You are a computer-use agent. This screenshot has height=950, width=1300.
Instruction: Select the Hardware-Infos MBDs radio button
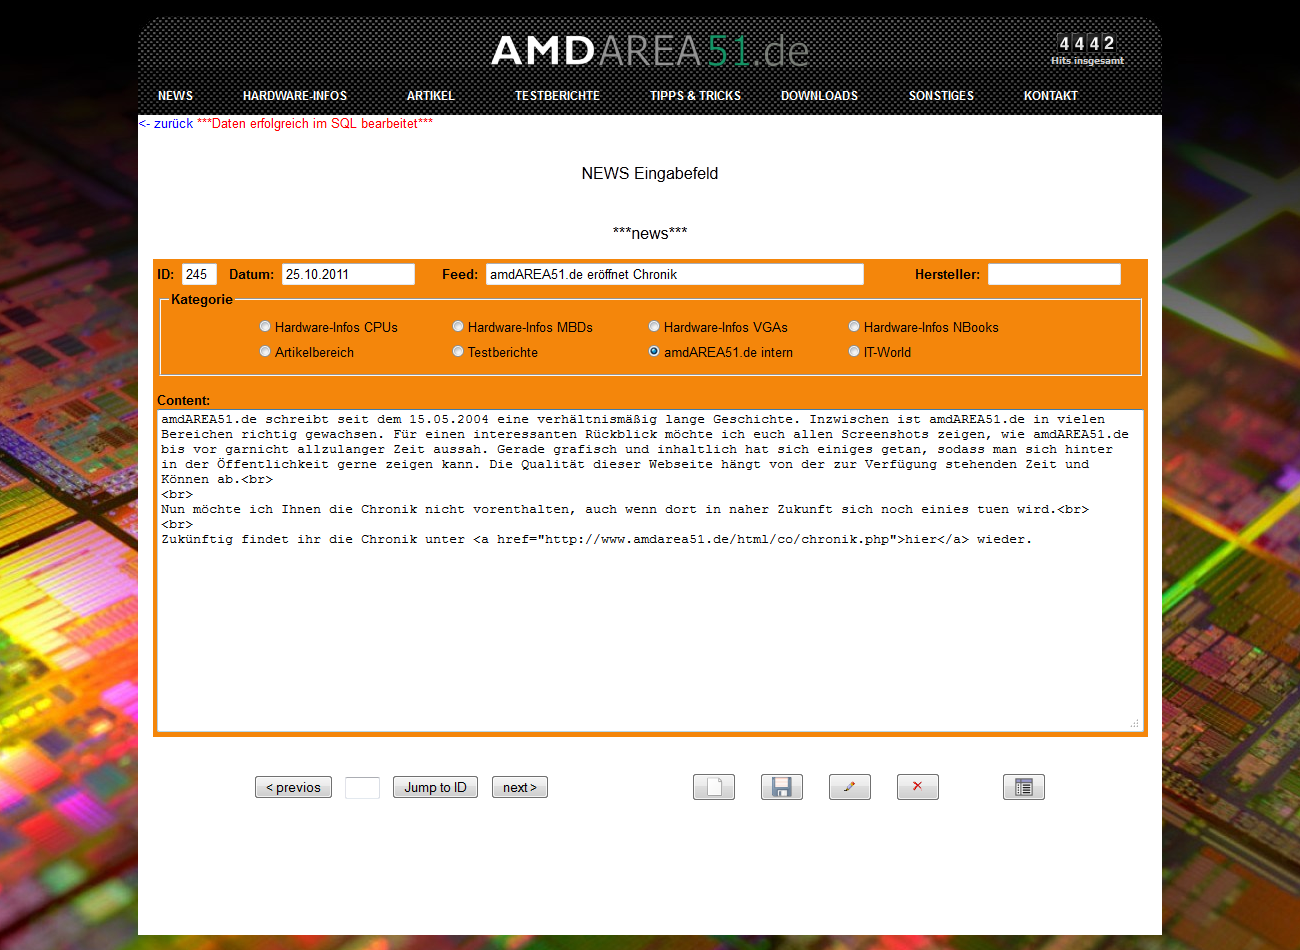click(458, 326)
